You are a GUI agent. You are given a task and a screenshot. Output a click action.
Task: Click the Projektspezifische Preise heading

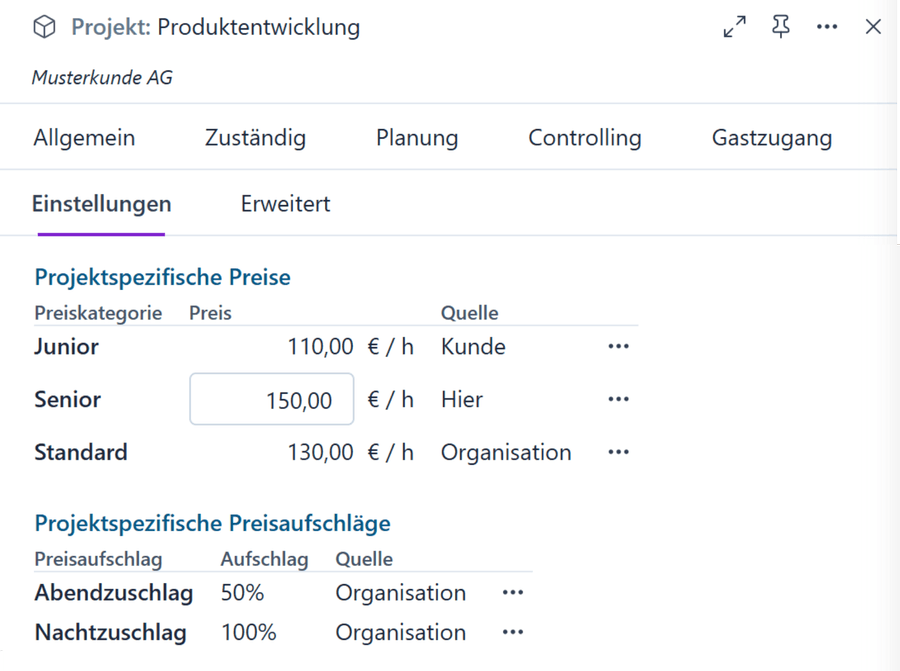[x=162, y=277]
